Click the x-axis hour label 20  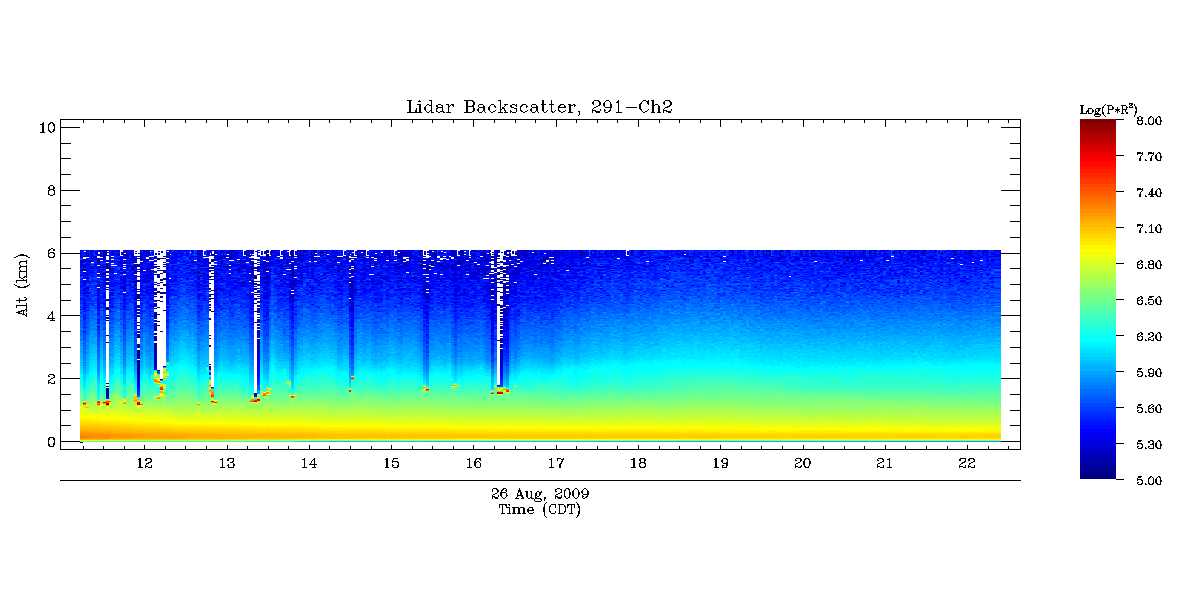click(803, 464)
